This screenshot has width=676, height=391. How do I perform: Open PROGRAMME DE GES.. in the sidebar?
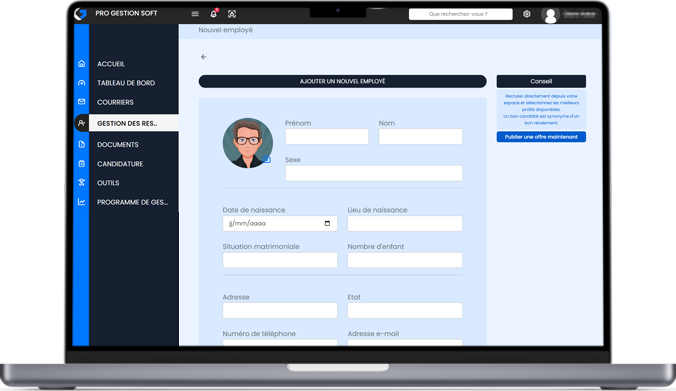tap(132, 202)
